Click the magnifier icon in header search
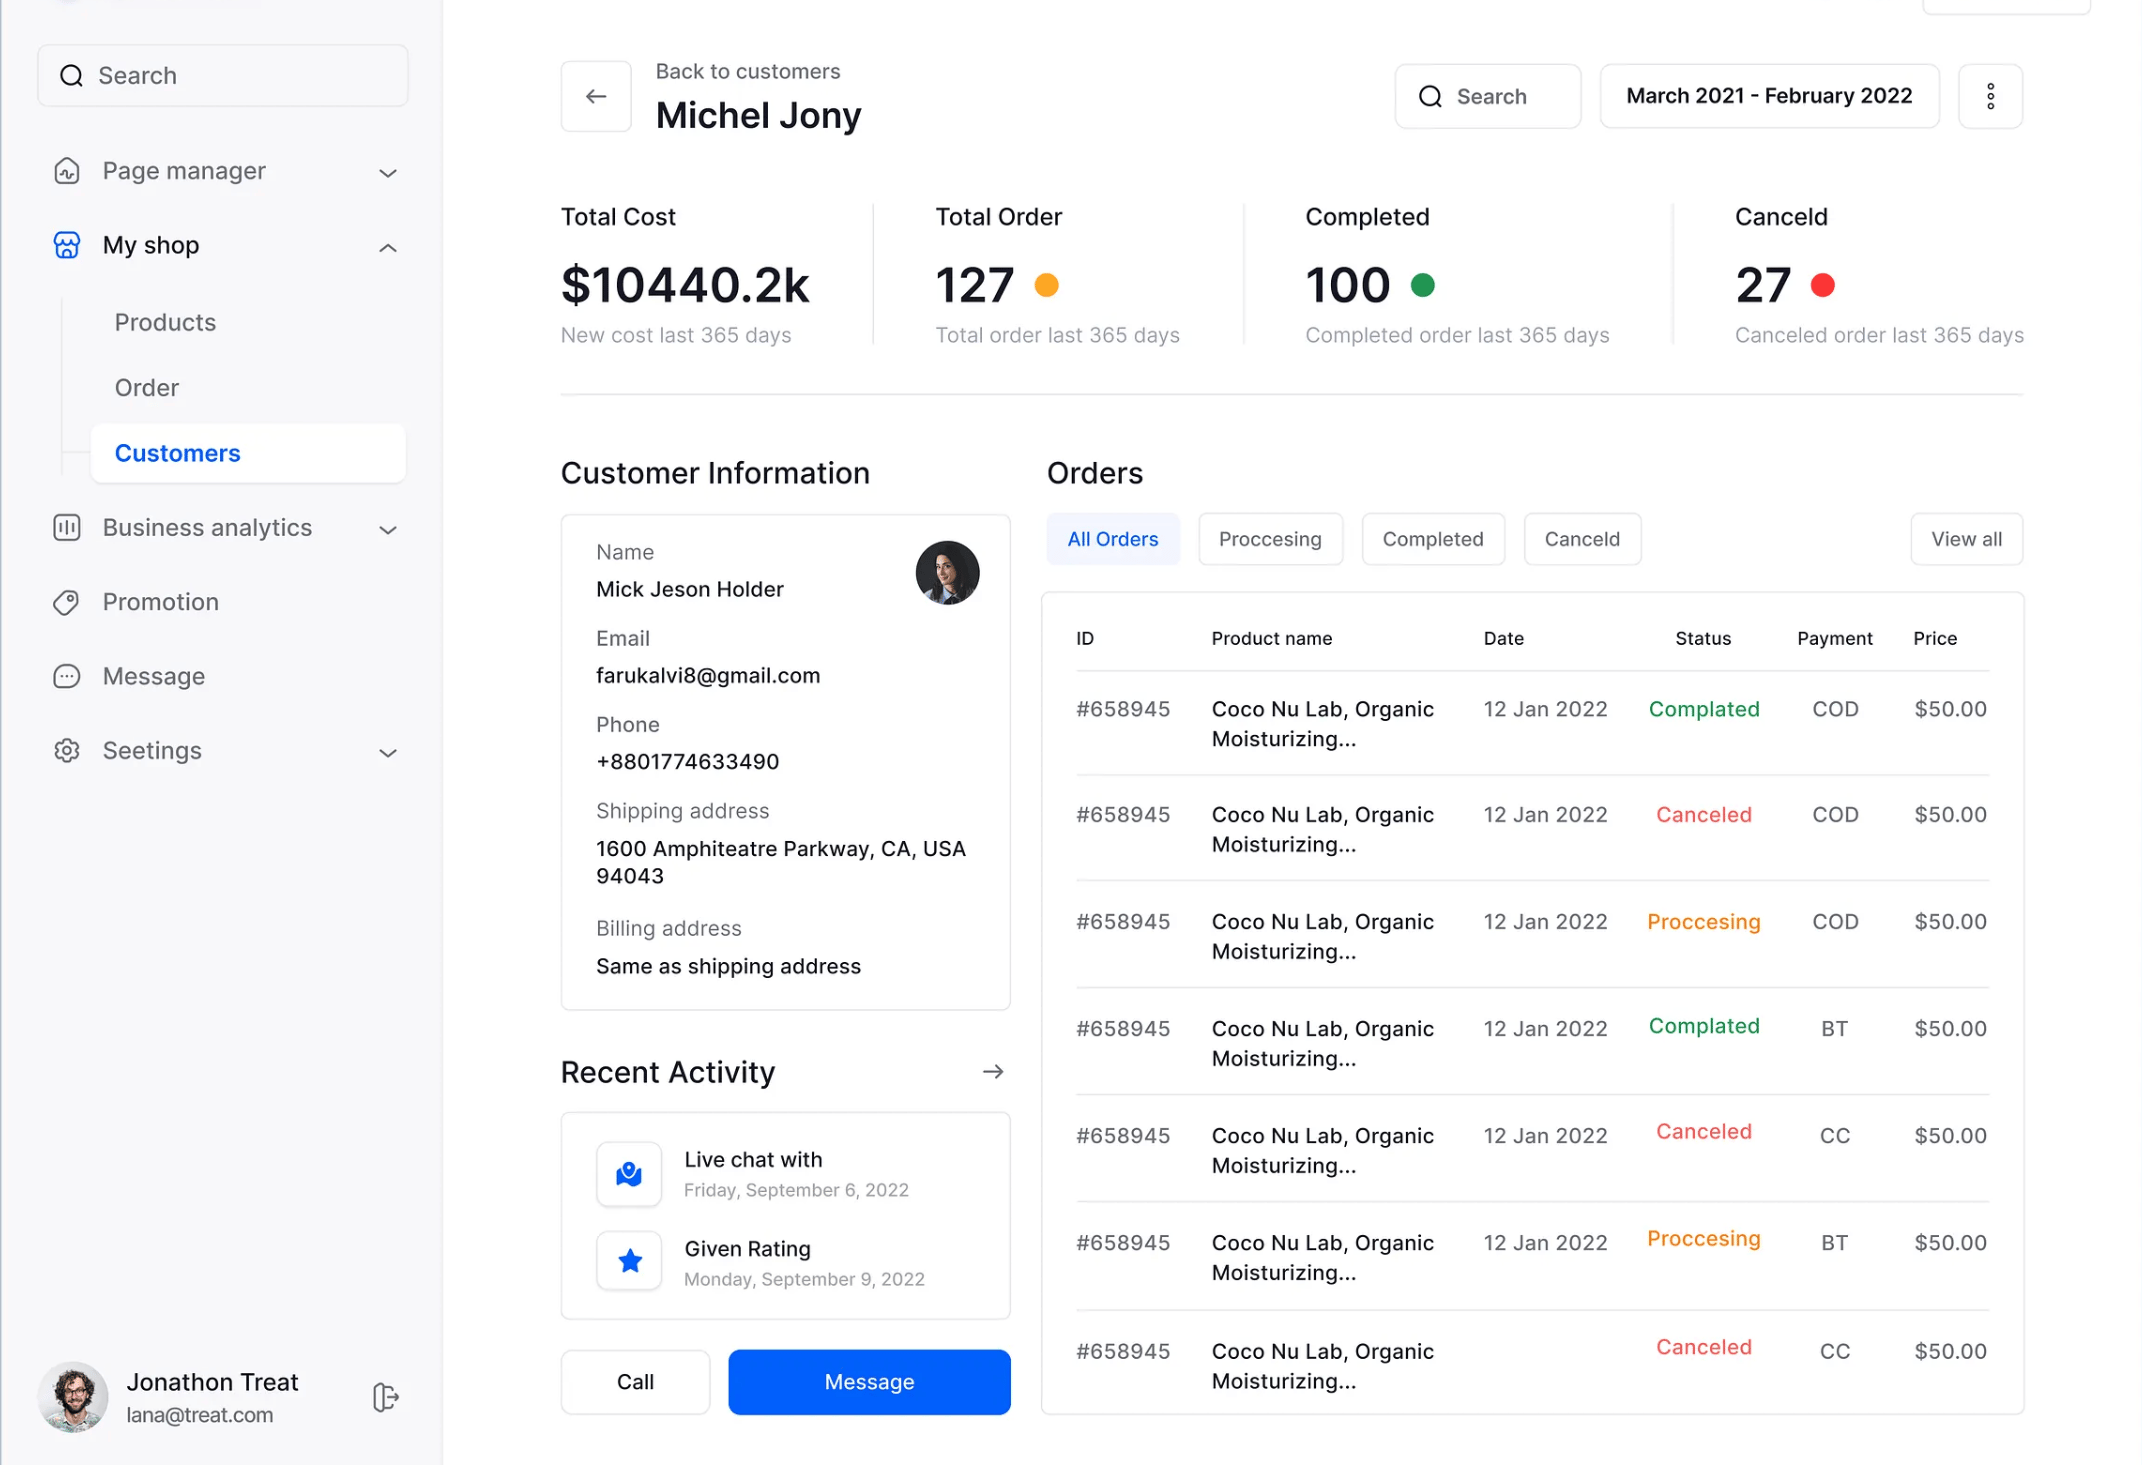The height and width of the screenshot is (1468, 2142). click(1430, 96)
